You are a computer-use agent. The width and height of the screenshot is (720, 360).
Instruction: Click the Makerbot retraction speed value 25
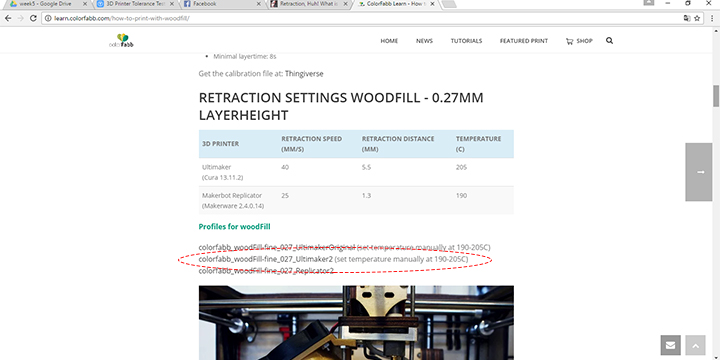coord(285,196)
